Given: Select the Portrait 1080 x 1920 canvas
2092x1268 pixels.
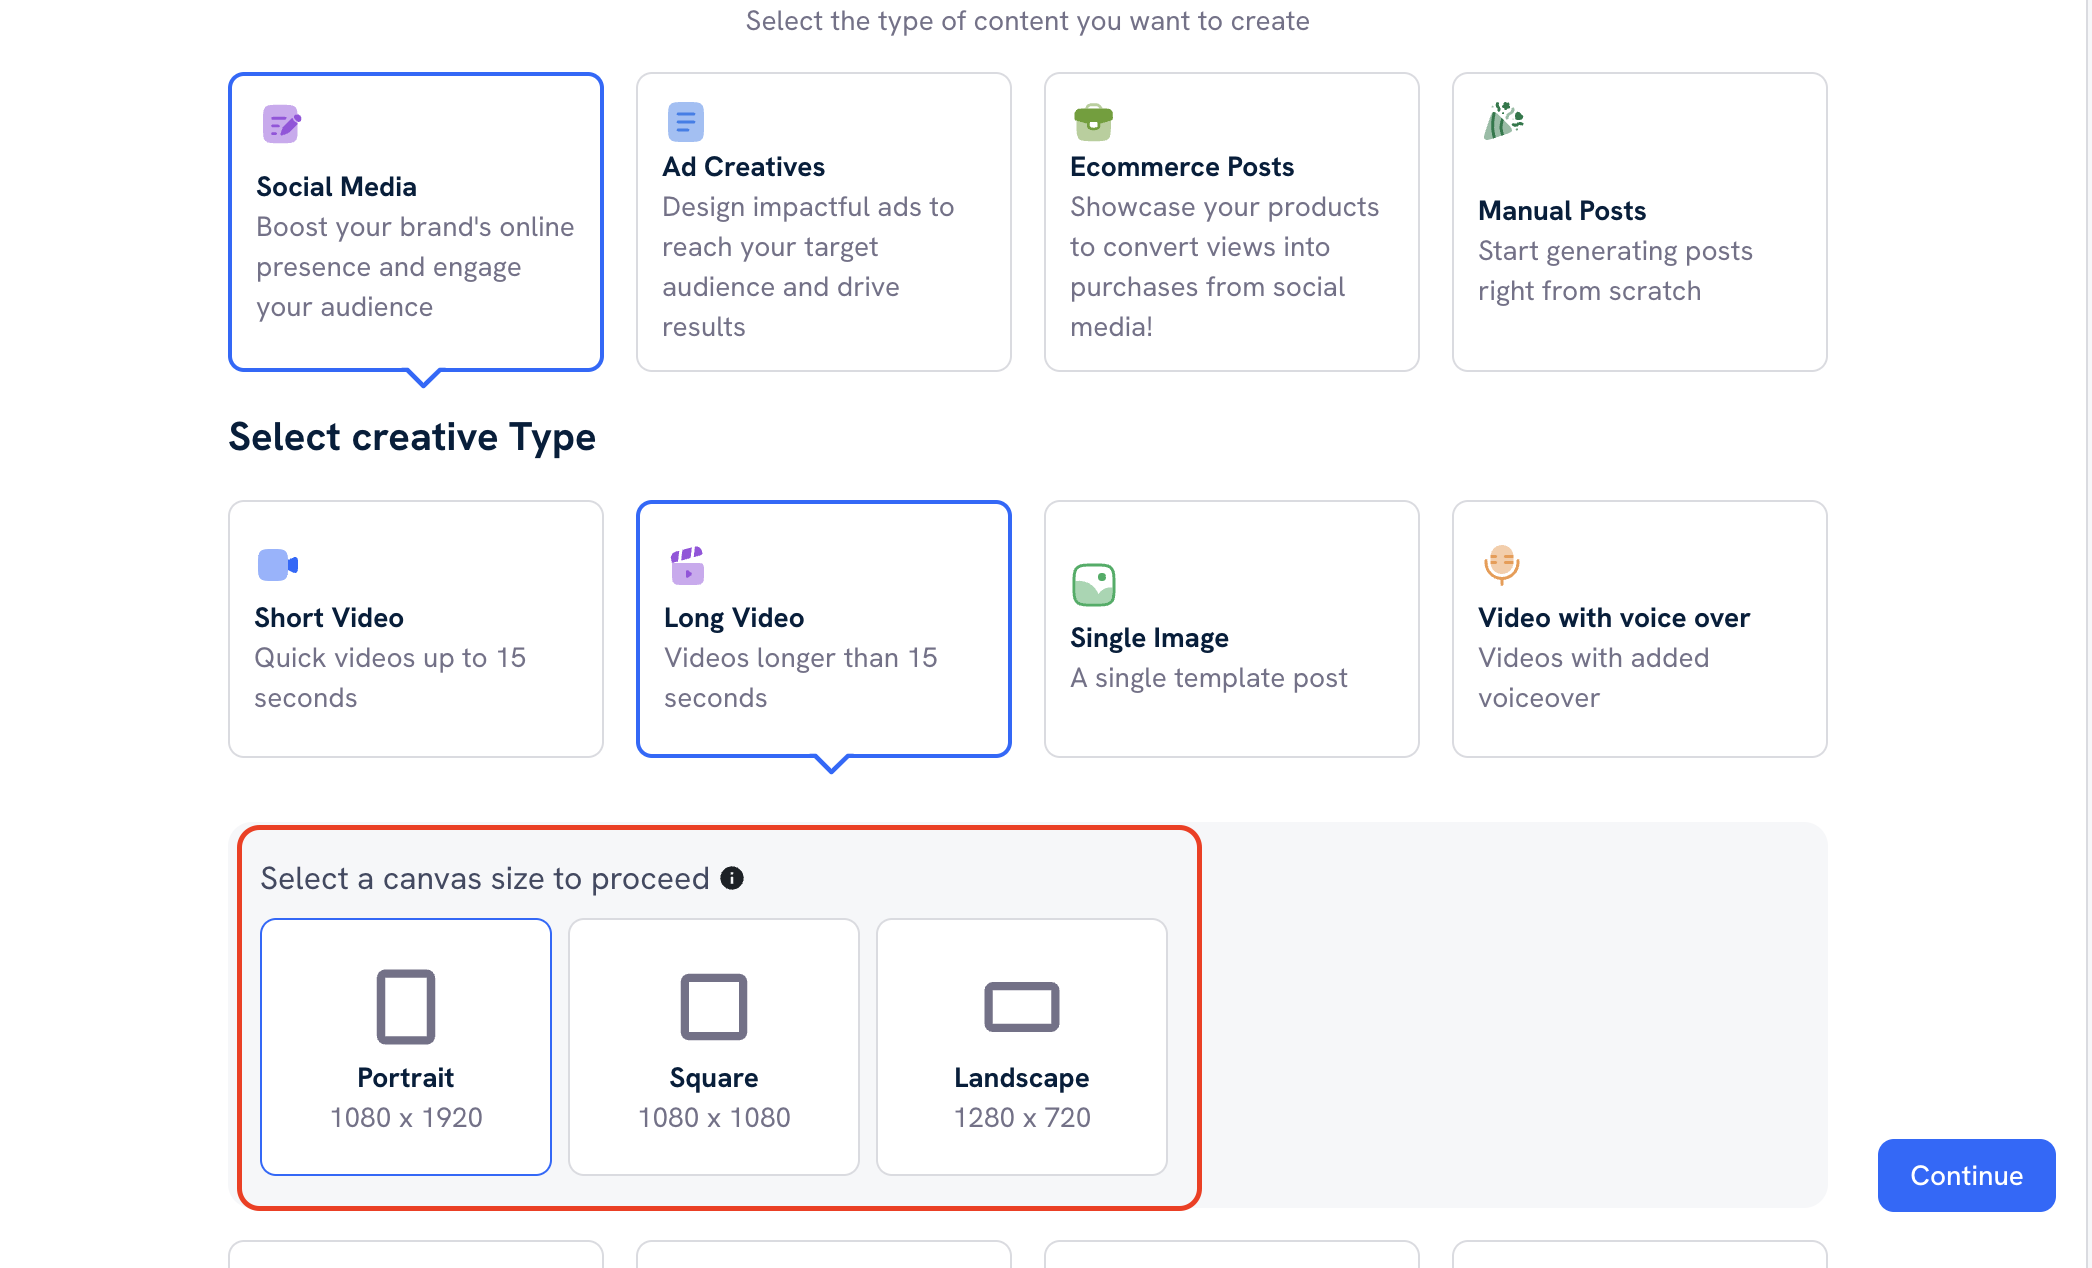Looking at the screenshot, I should (406, 1046).
